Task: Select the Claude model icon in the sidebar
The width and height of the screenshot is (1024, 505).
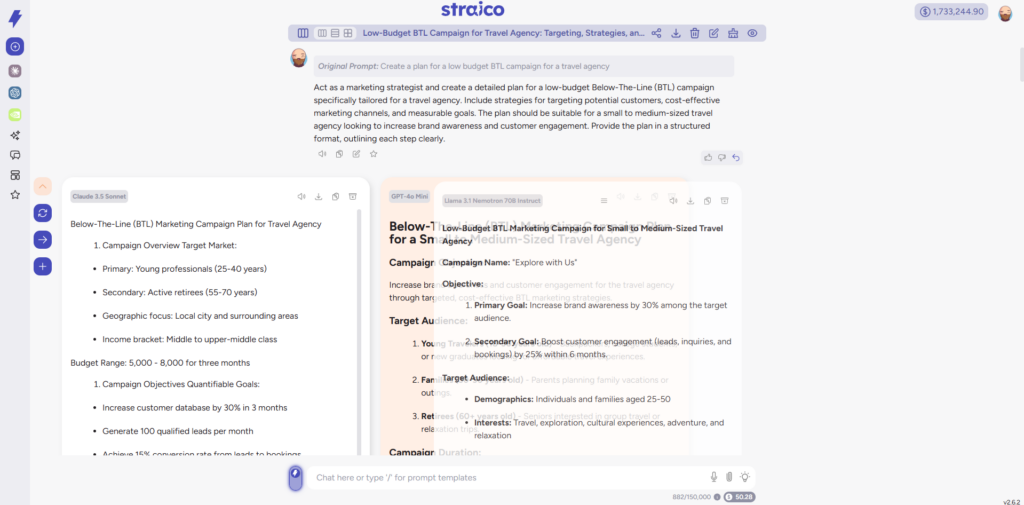Action: point(15,70)
